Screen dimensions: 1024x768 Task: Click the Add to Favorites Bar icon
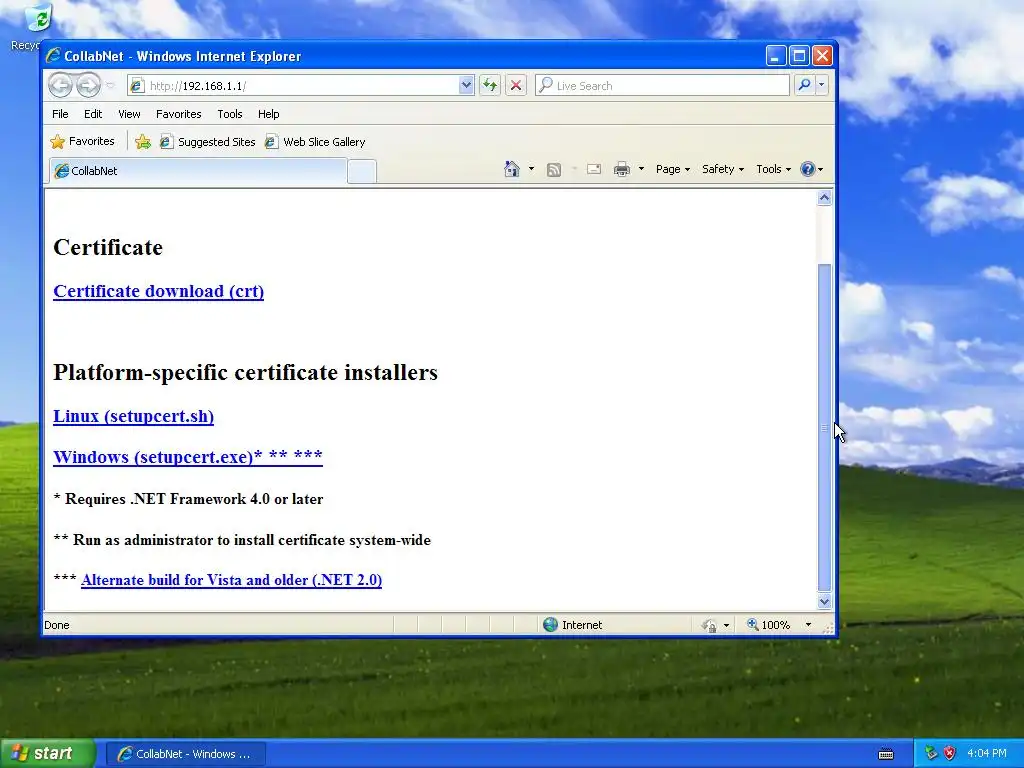point(142,142)
